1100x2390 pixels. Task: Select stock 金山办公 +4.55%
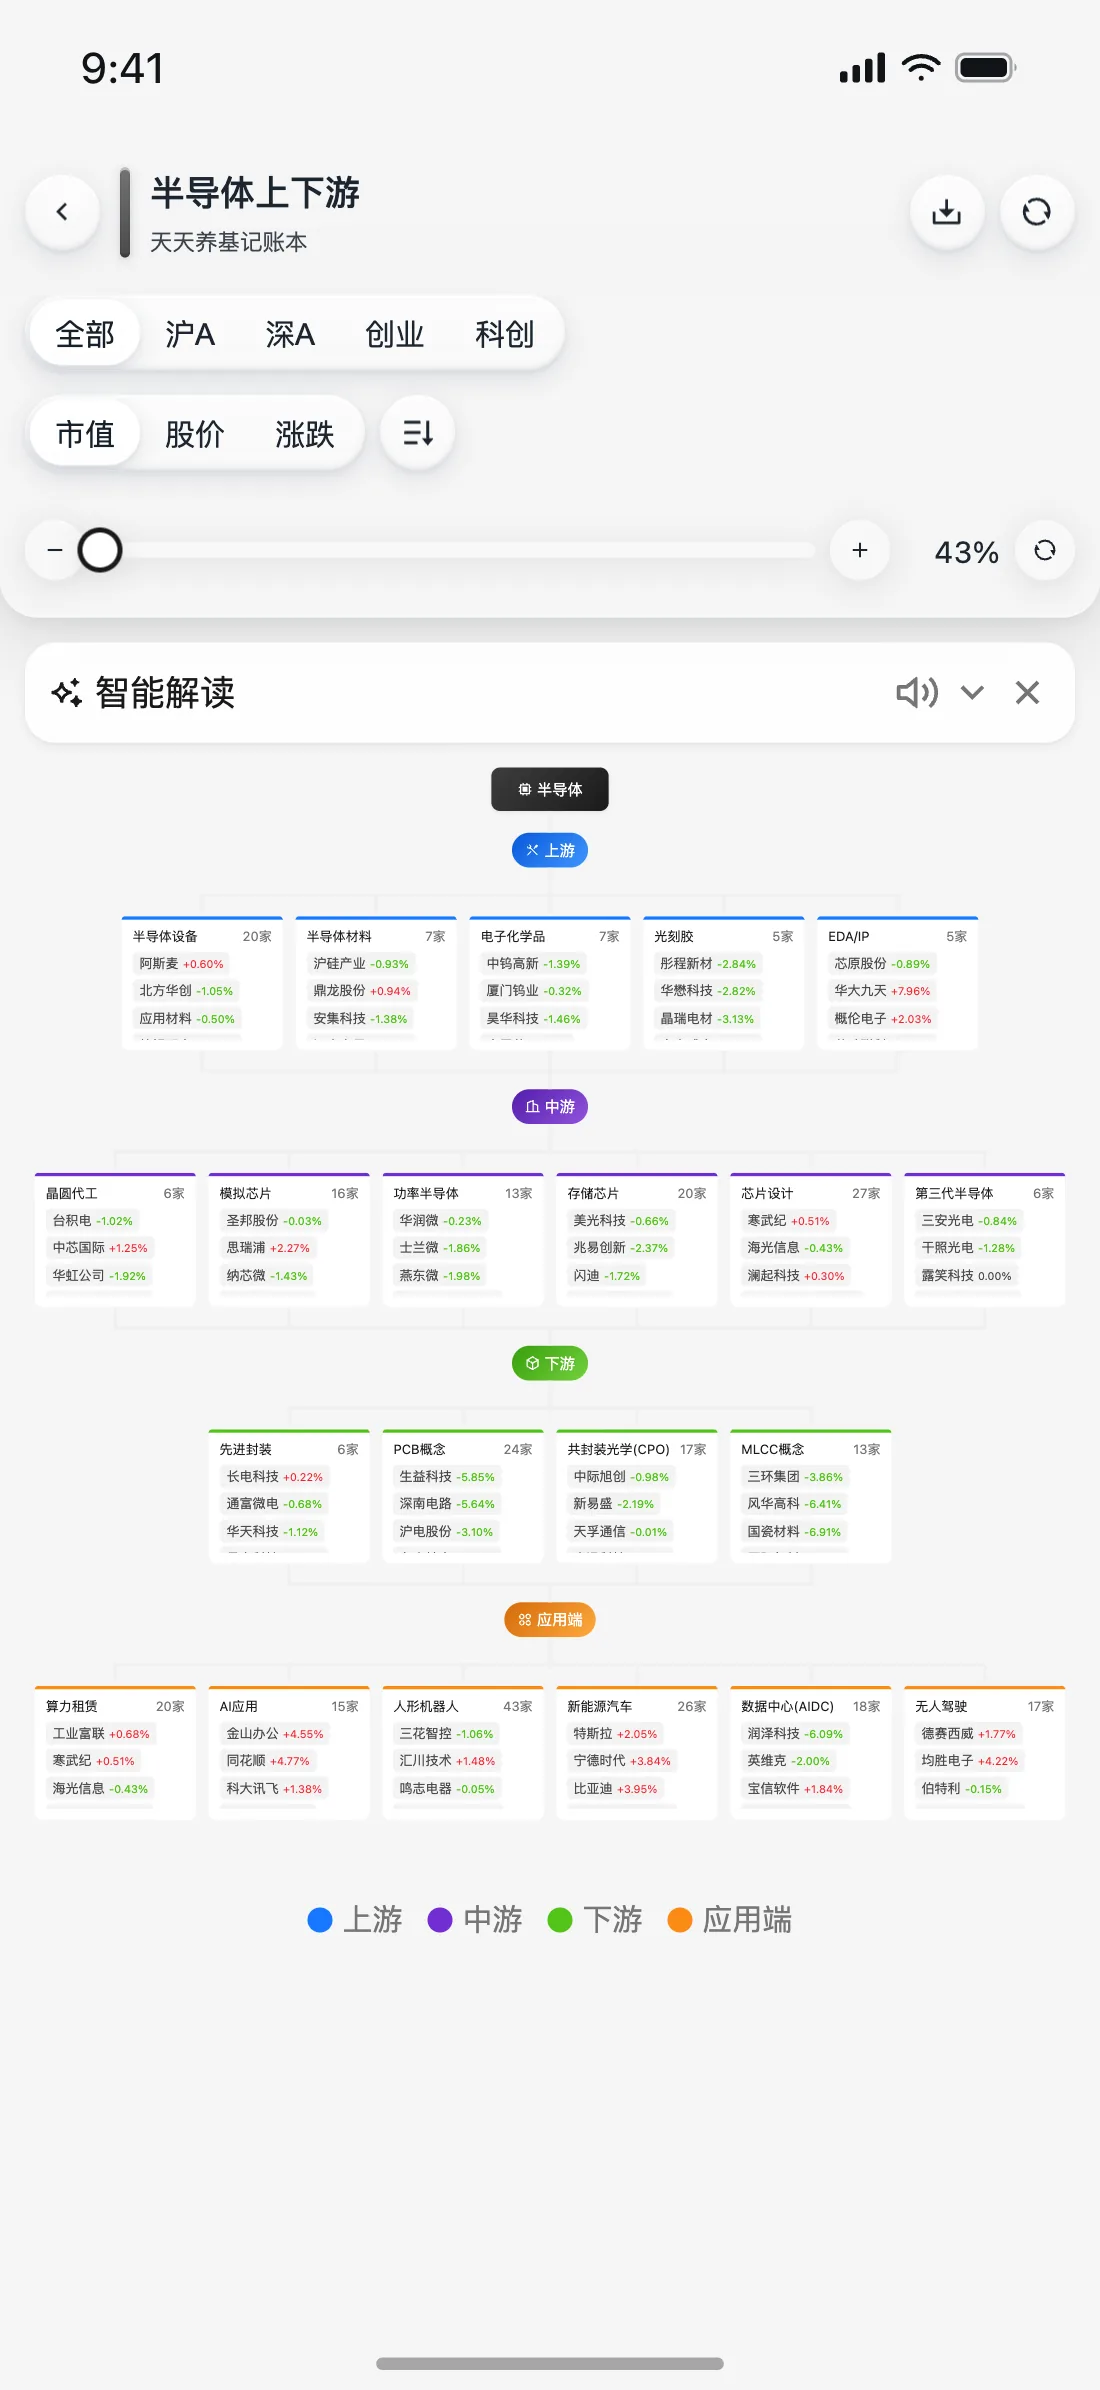click(x=275, y=1734)
